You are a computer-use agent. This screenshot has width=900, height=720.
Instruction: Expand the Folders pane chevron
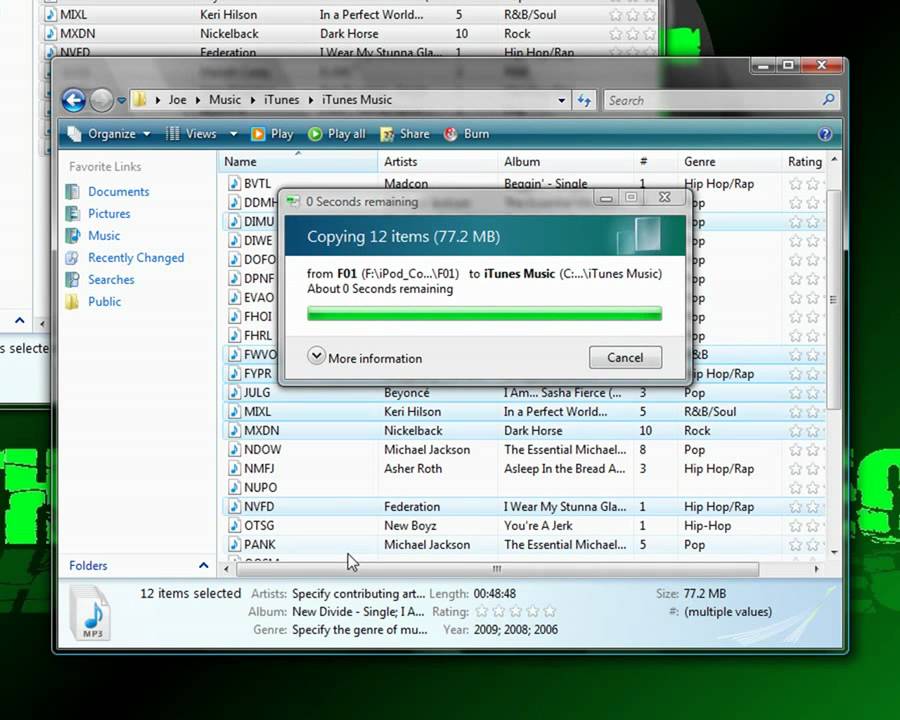[x=203, y=566]
